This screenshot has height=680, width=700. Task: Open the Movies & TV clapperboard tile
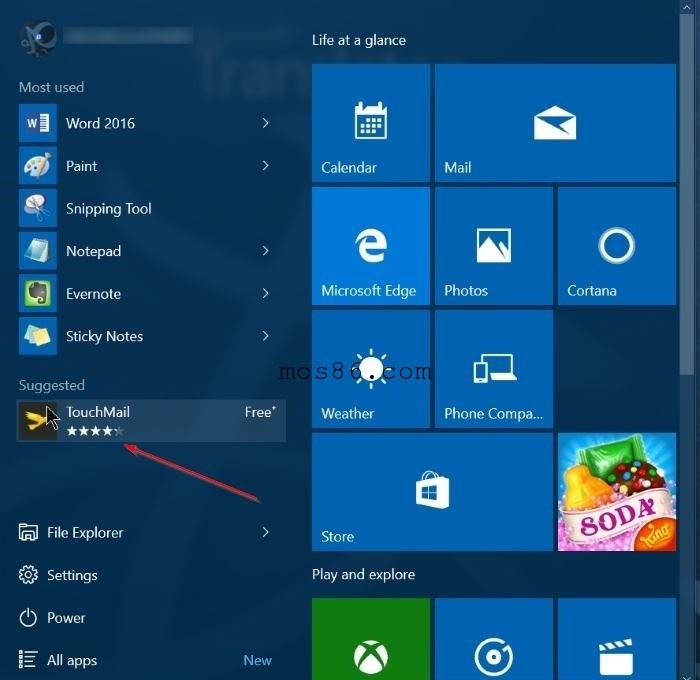point(617,639)
